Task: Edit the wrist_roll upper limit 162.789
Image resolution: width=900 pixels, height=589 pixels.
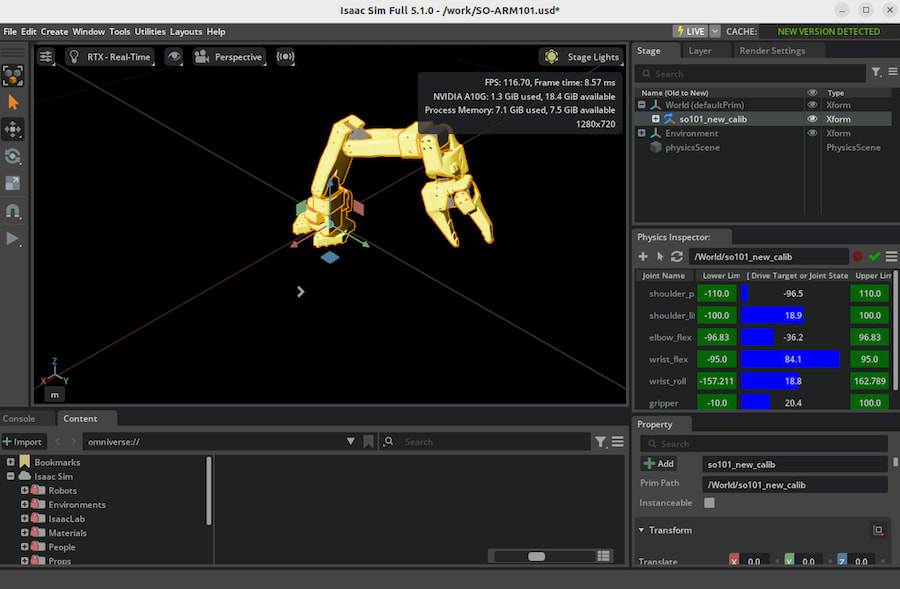Action: (870, 381)
